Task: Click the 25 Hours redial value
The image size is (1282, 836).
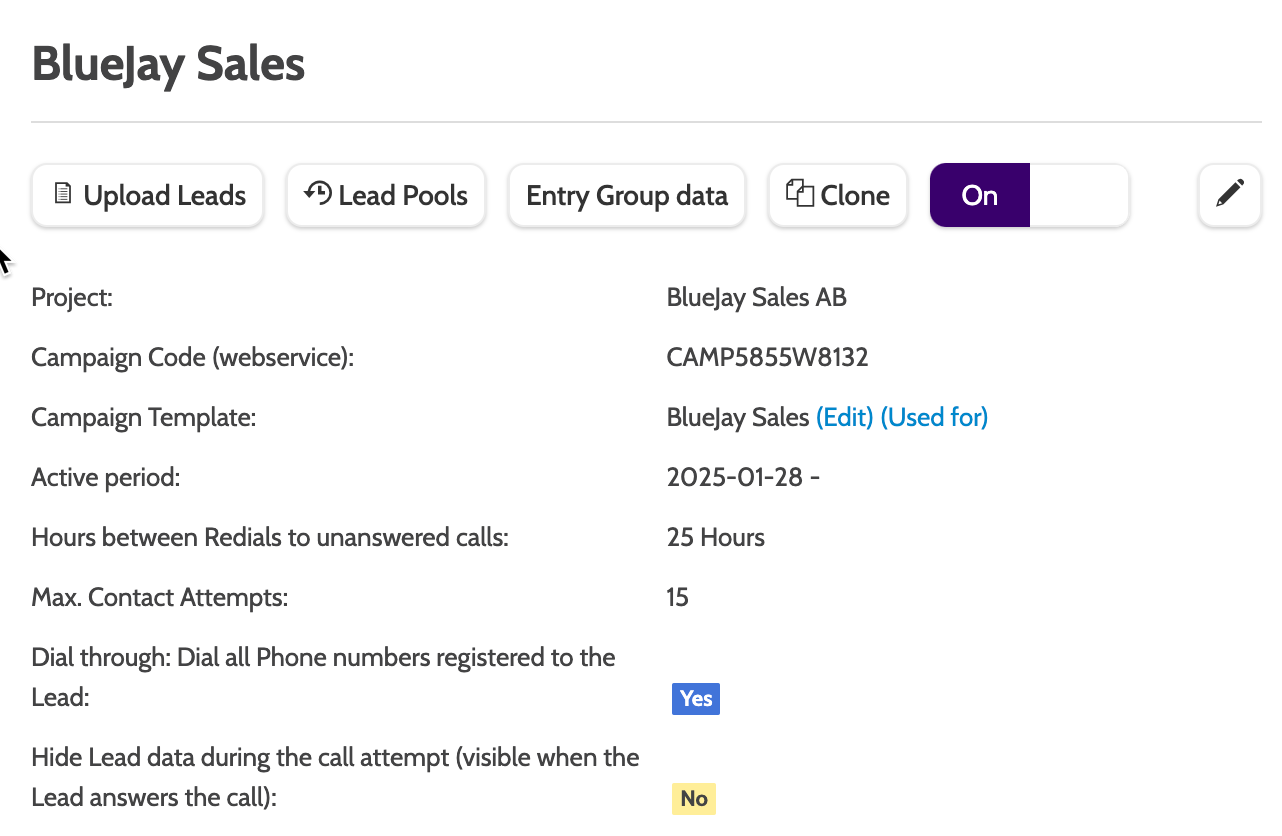Action: click(715, 537)
